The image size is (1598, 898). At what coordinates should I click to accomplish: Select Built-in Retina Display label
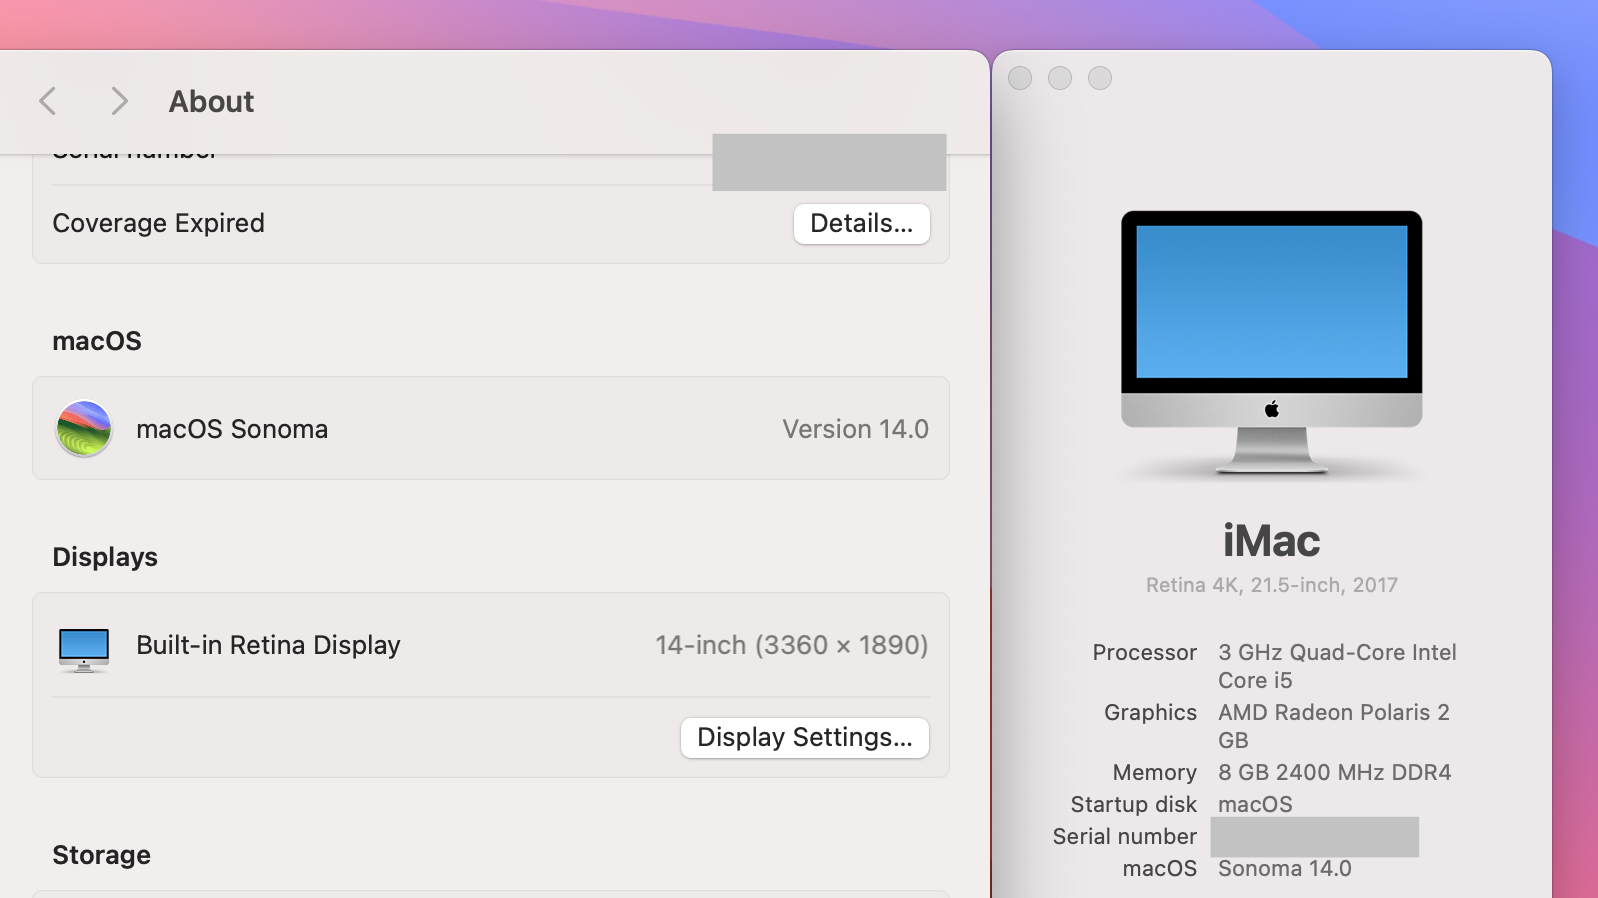click(268, 645)
